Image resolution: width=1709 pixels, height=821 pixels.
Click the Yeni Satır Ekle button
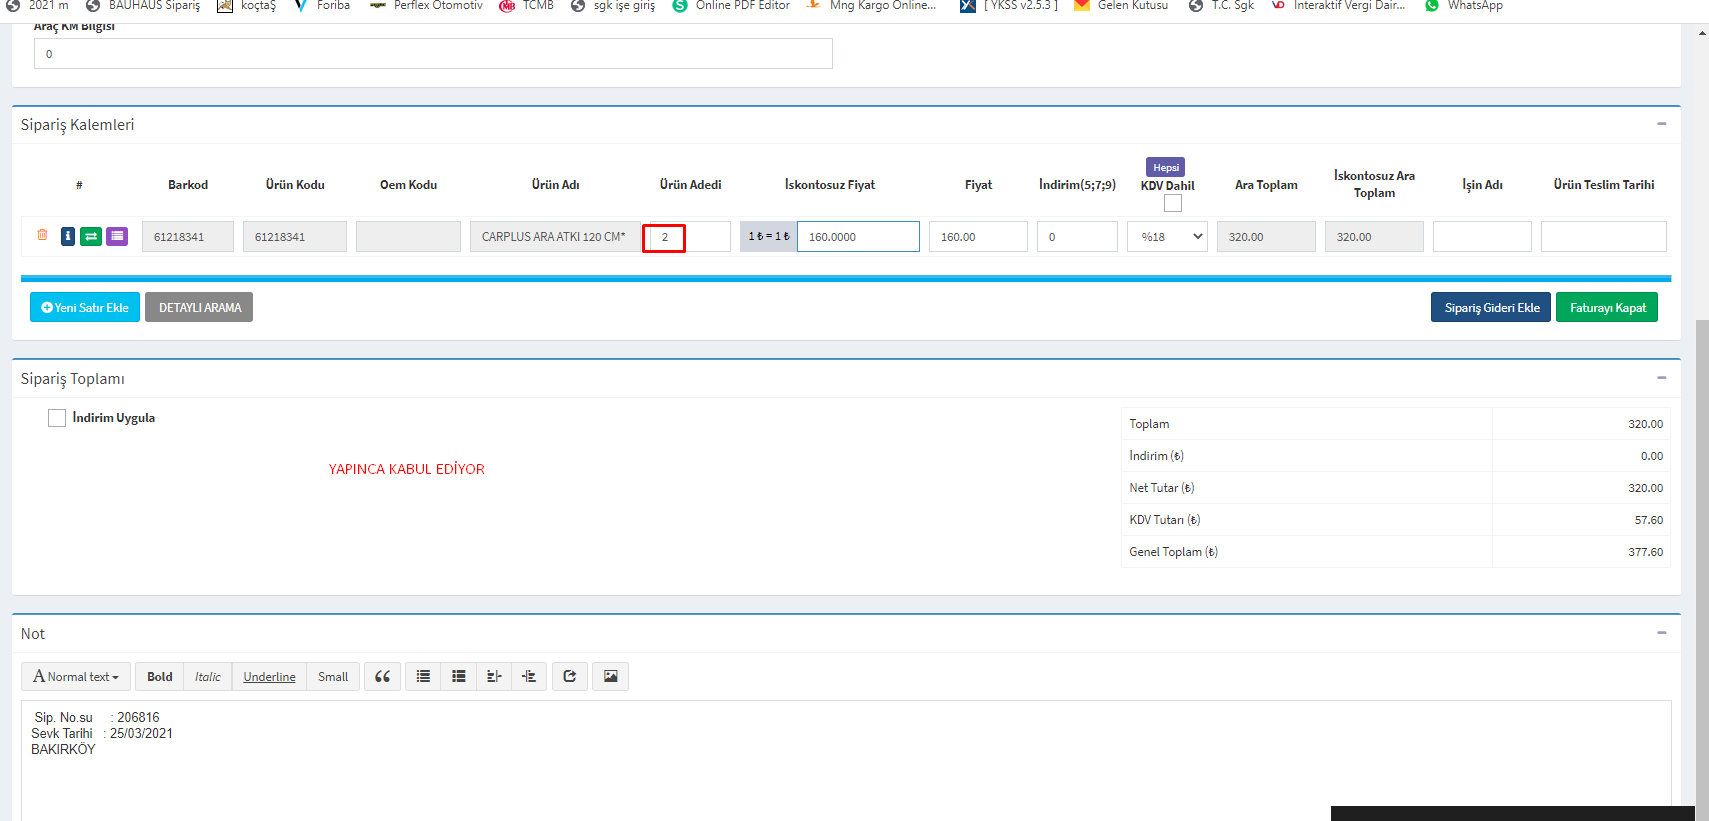(x=85, y=308)
